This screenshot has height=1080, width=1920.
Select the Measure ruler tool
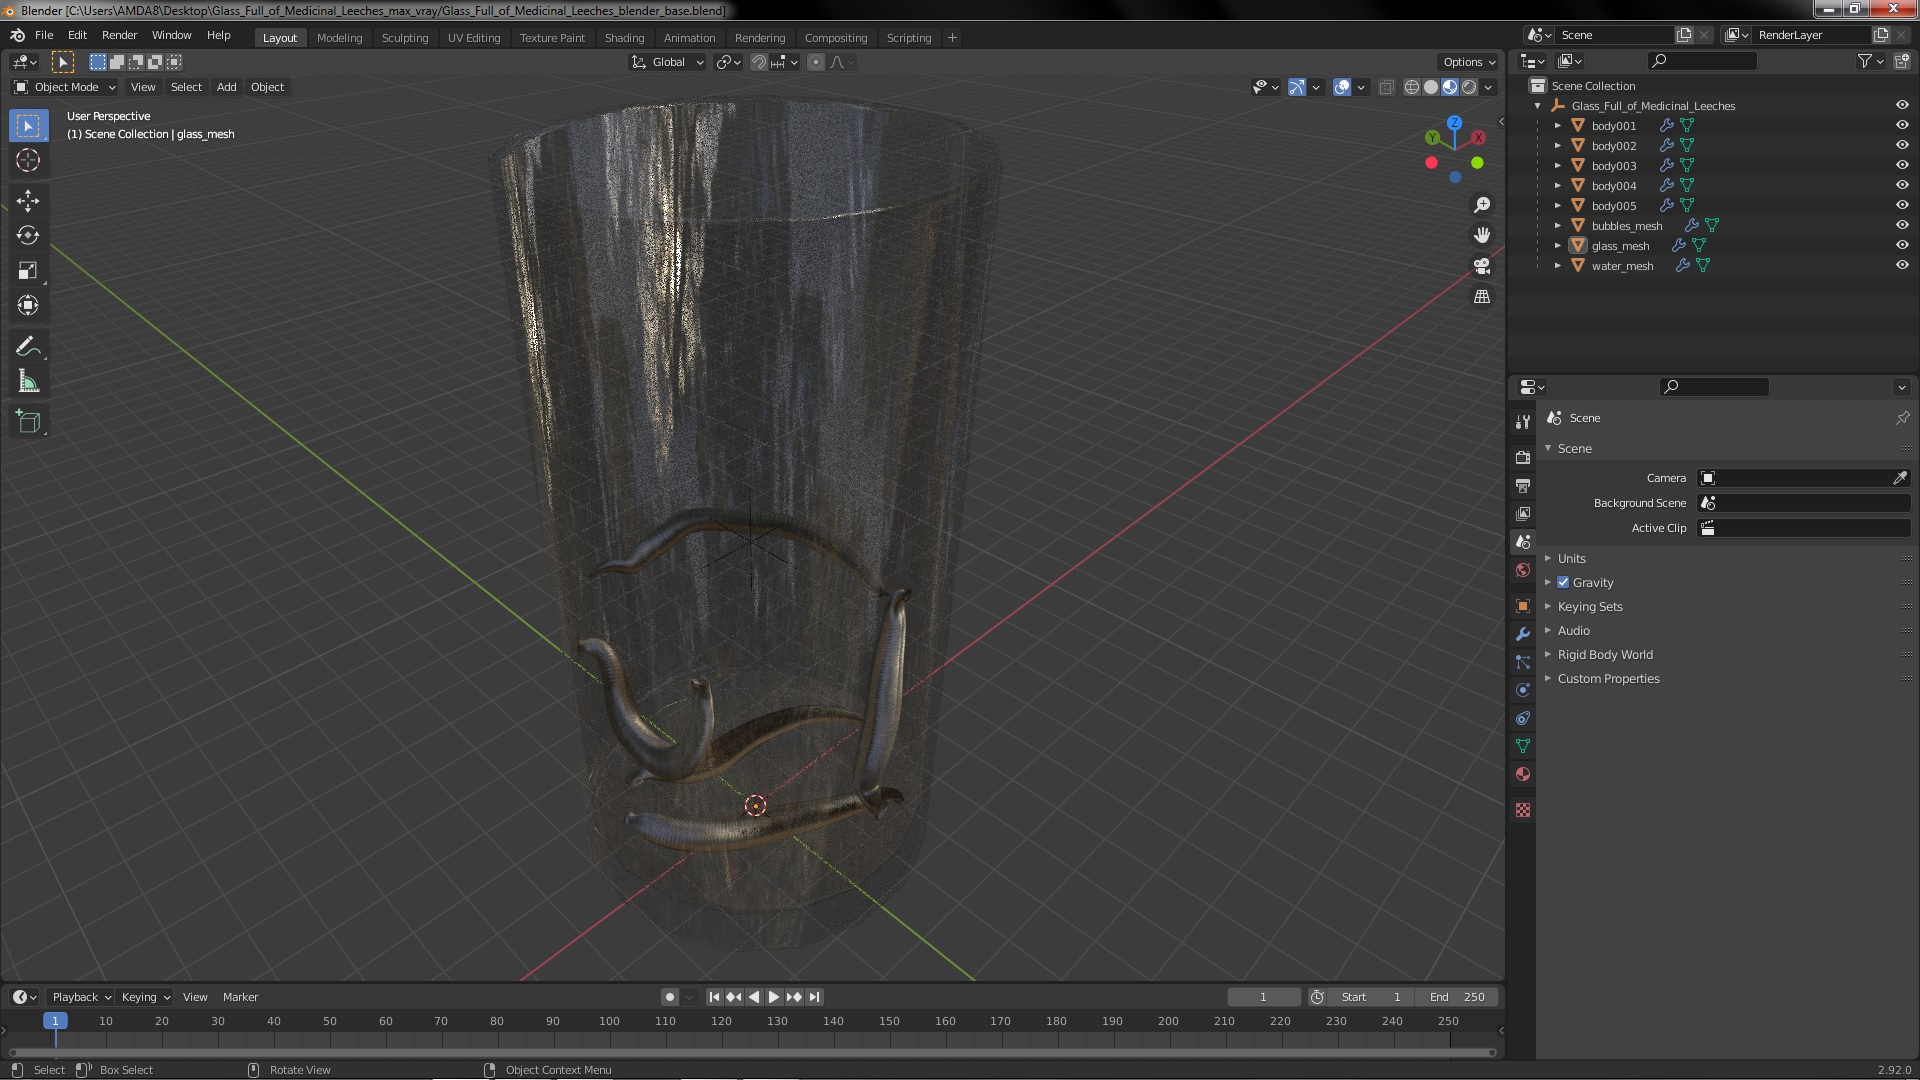28,382
